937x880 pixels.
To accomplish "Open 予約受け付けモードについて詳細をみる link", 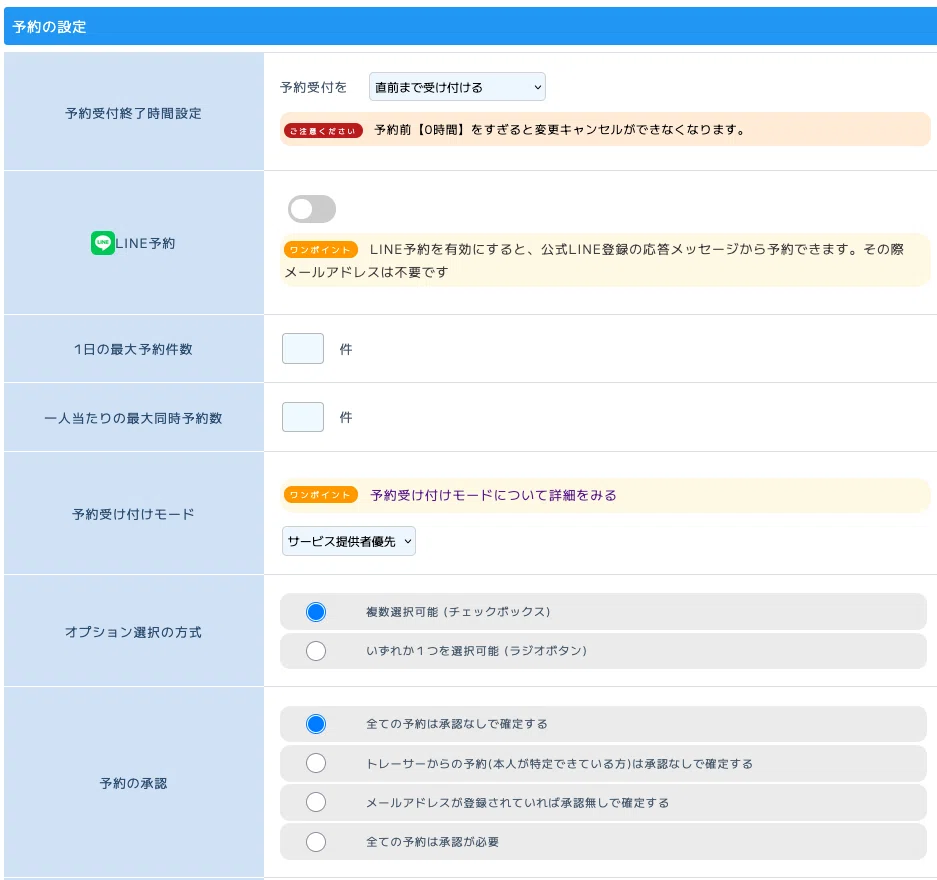I will pyautogui.click(x=494, y=495).
